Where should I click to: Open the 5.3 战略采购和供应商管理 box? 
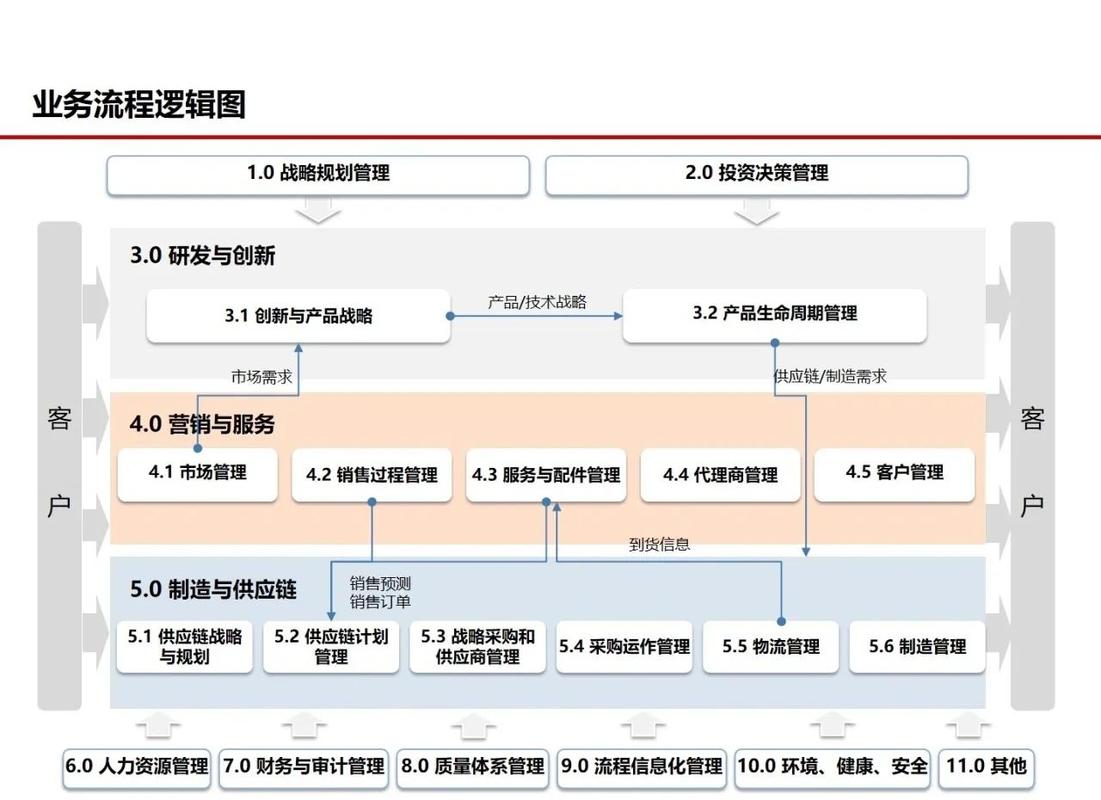point(477,647)
